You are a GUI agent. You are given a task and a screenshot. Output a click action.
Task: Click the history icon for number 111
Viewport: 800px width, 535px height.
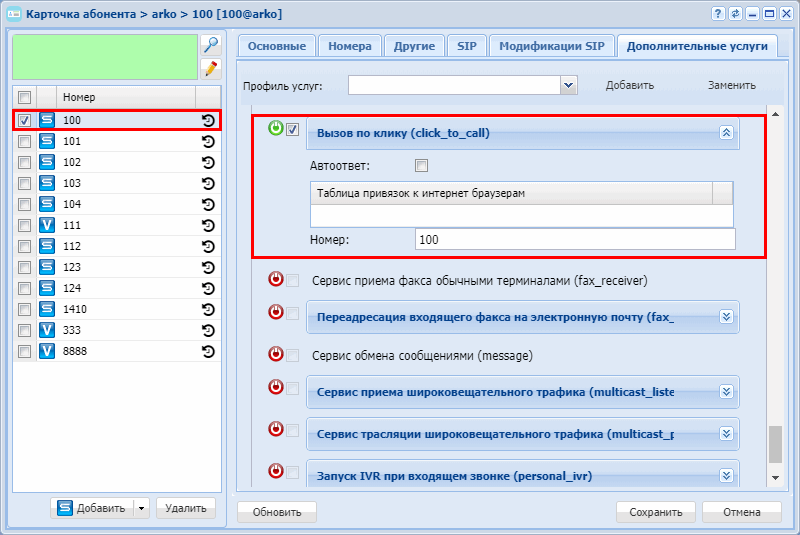coord(208,225)
